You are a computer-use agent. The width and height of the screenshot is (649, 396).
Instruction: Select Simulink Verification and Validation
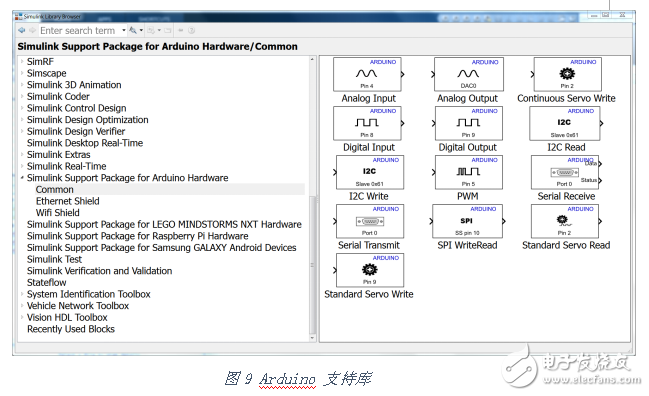pyautogui.click(x=99, y=271)
